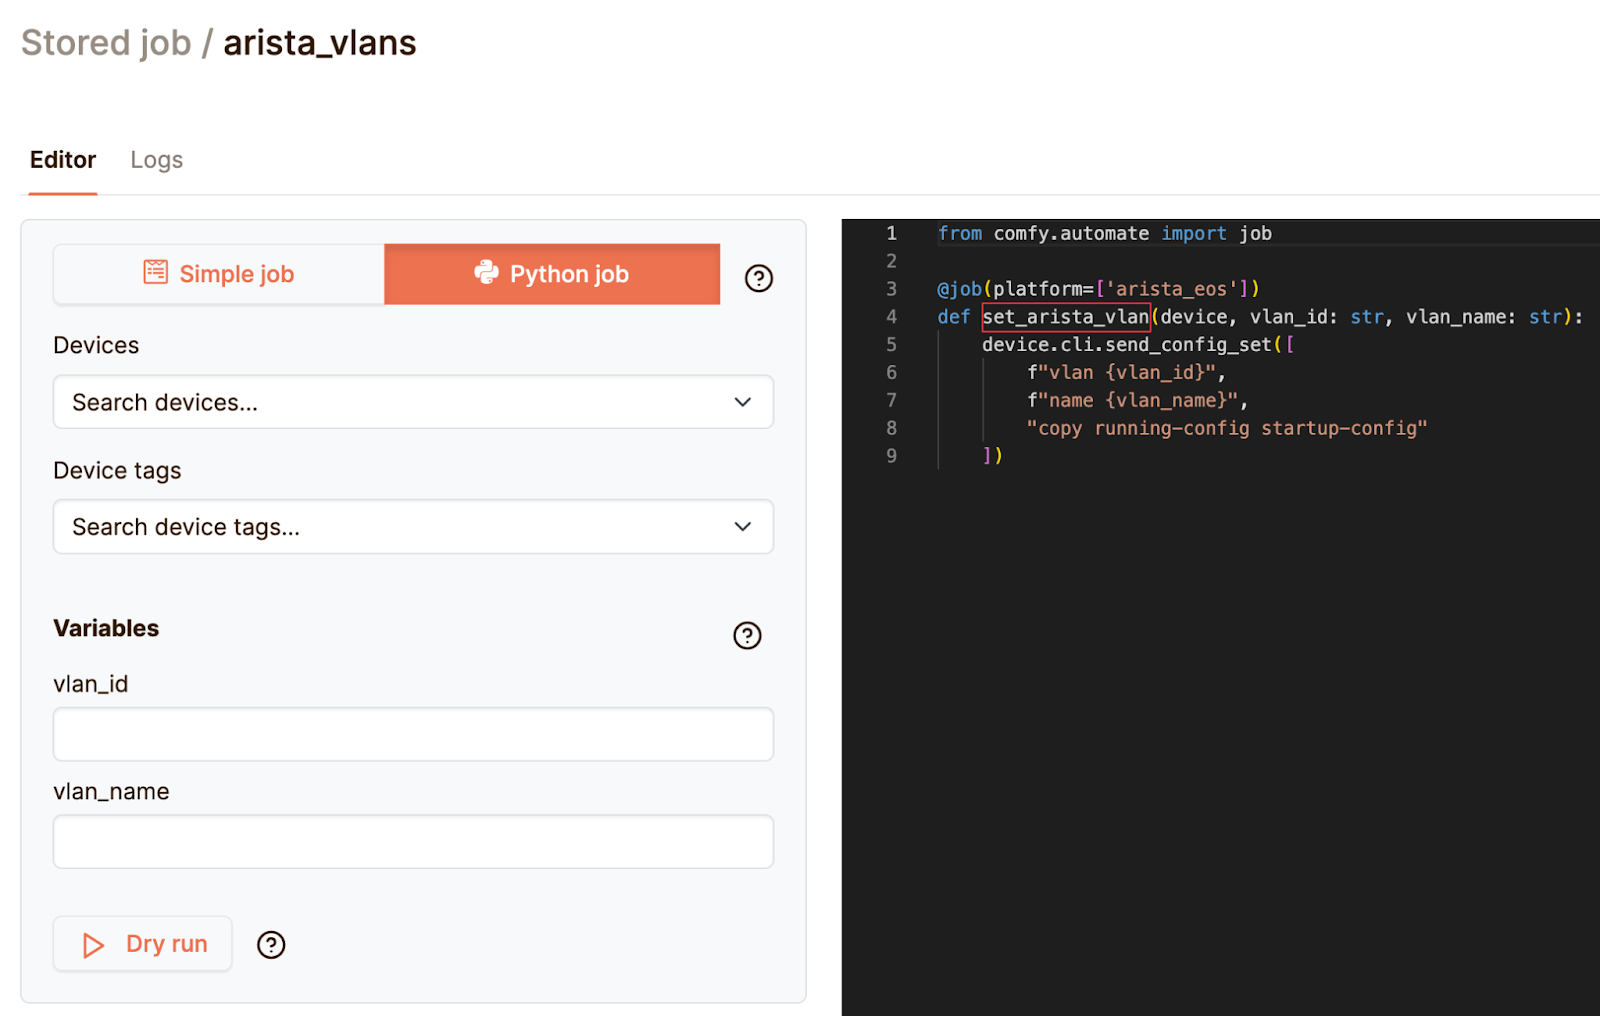Viewport: 1600px width, 1016px height.
Task: Click the Variables help question mark icon
Action: click(747, 635)
